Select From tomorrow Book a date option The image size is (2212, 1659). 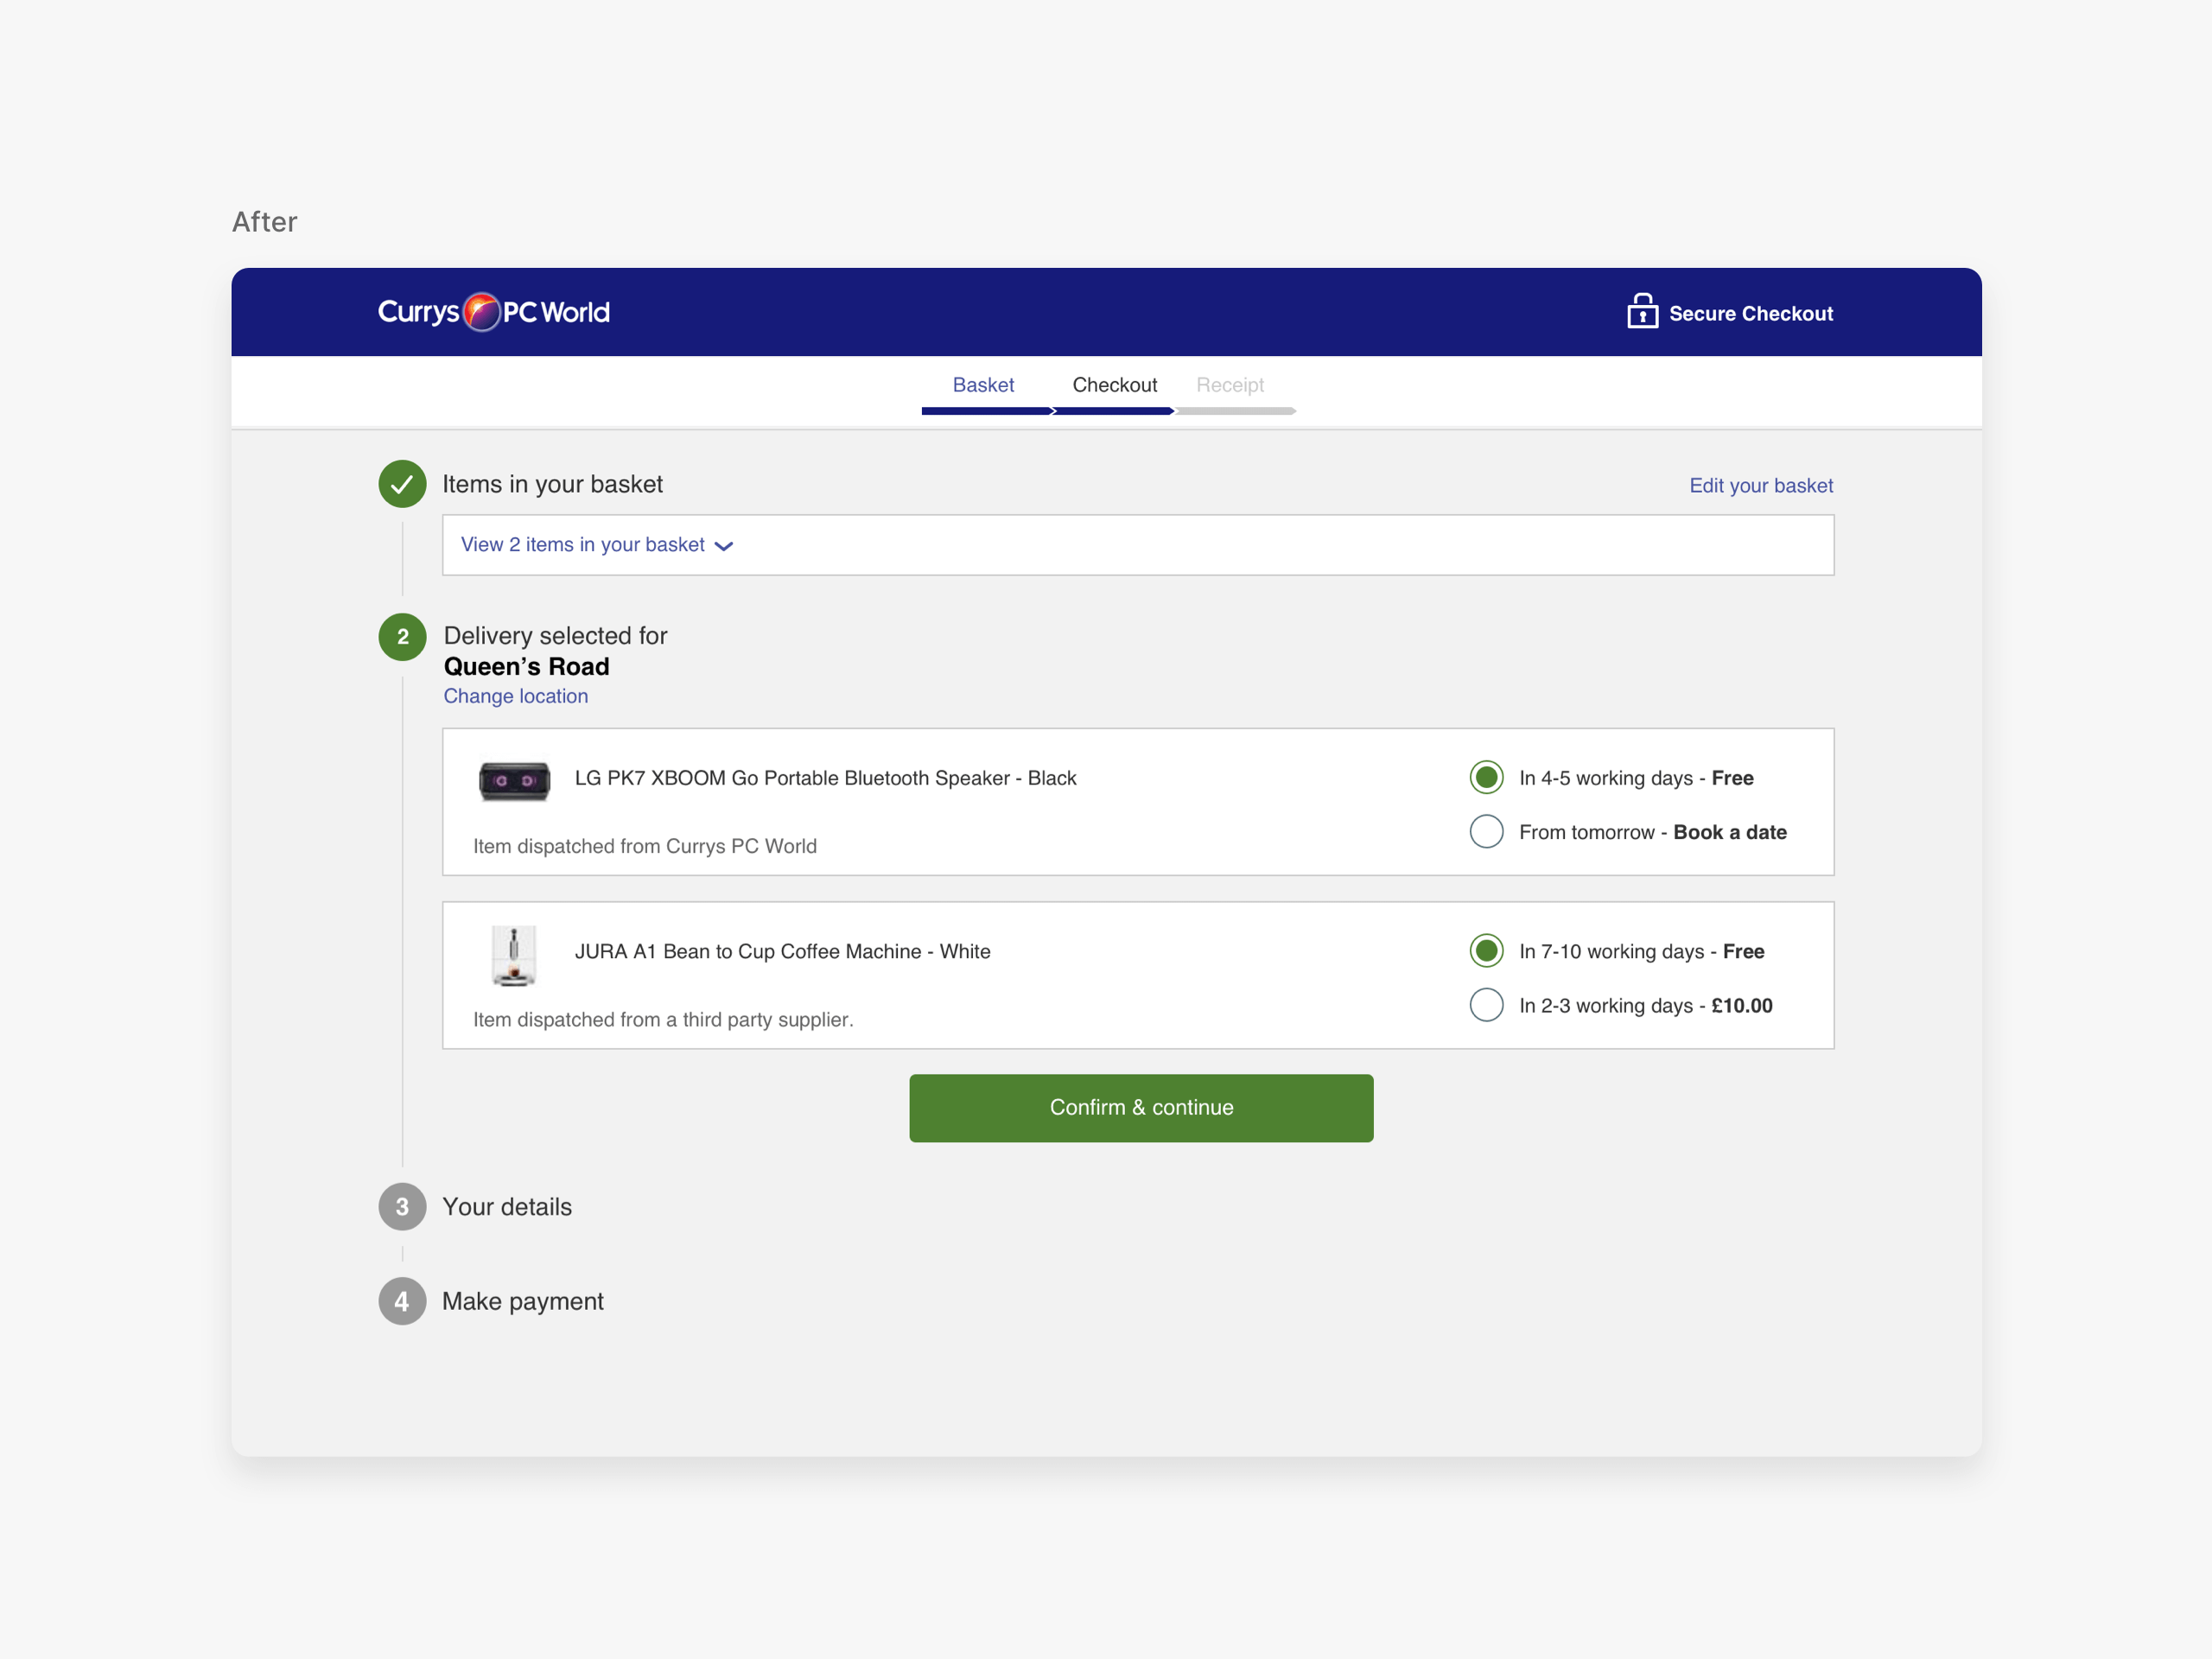click(x=1486, y=831)
